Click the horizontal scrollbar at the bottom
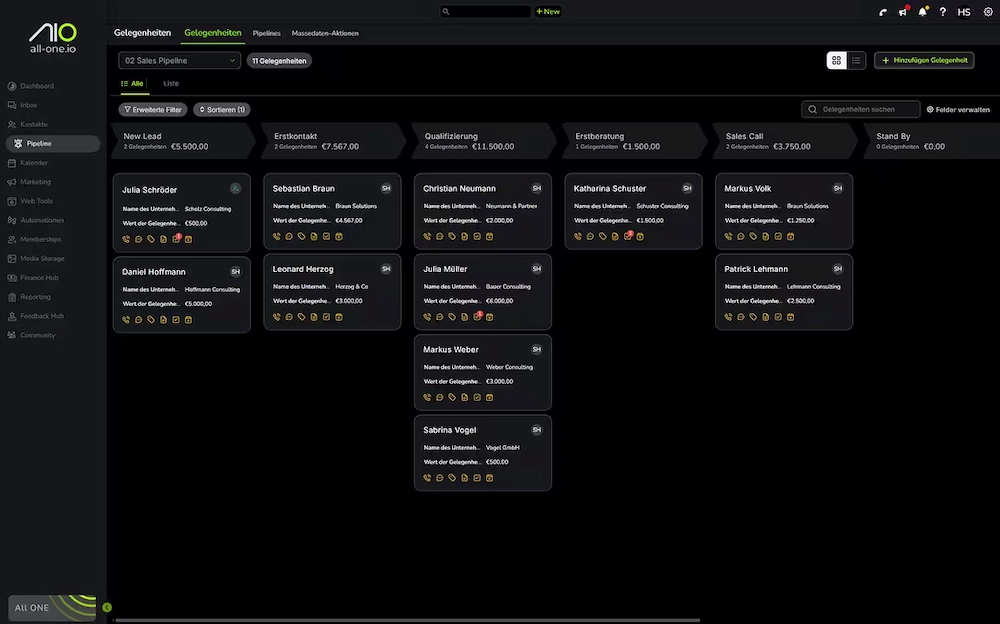The height and width of the screenshot is (624, 1000). (406, 620)
